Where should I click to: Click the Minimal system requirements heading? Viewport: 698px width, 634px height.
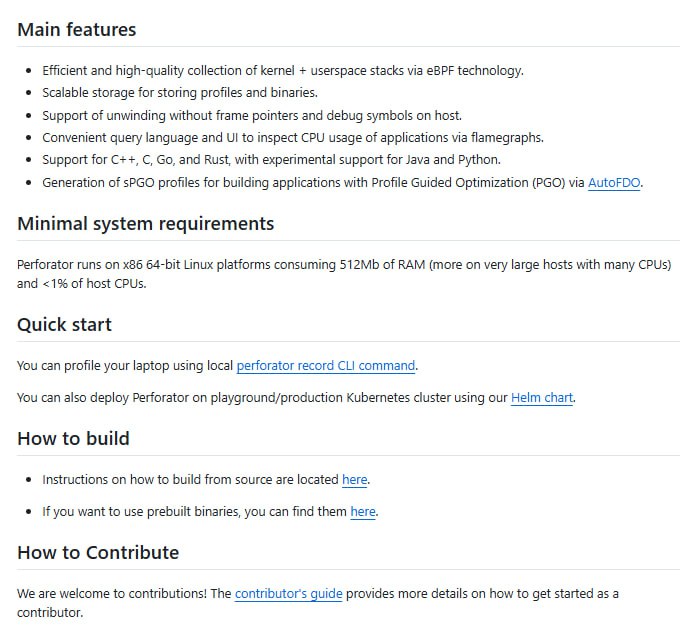point(145,224)
